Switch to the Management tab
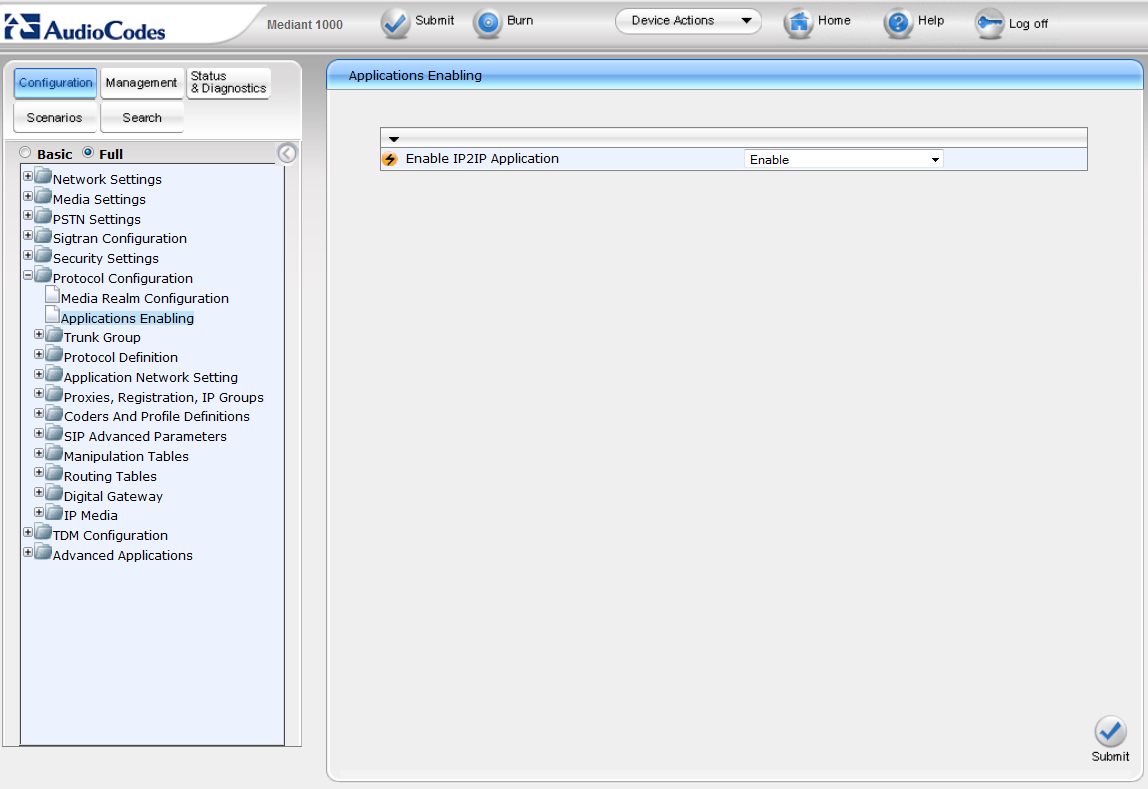1148x789 pixels. pyautogui.click(x=141, y=83)
